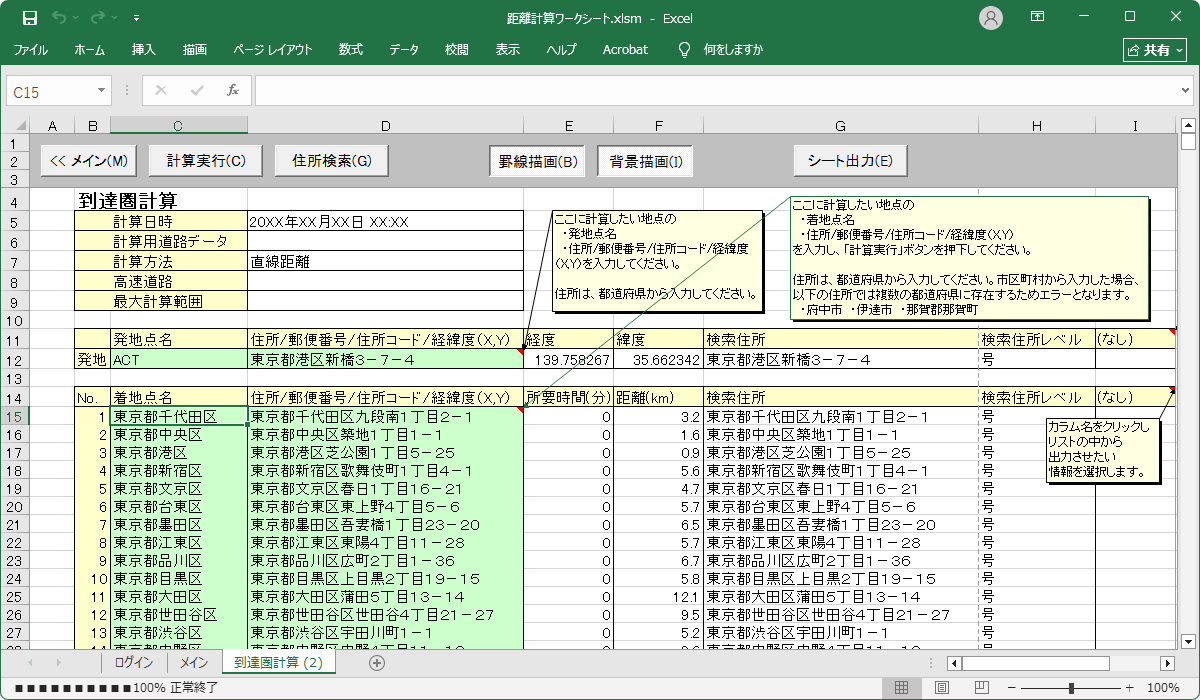
Task: Open the 数式 ribbon tab
Action: coord(350,49)
